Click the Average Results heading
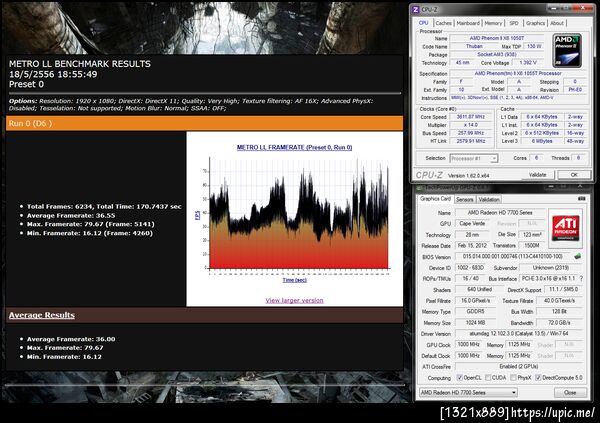 (42, 315)
